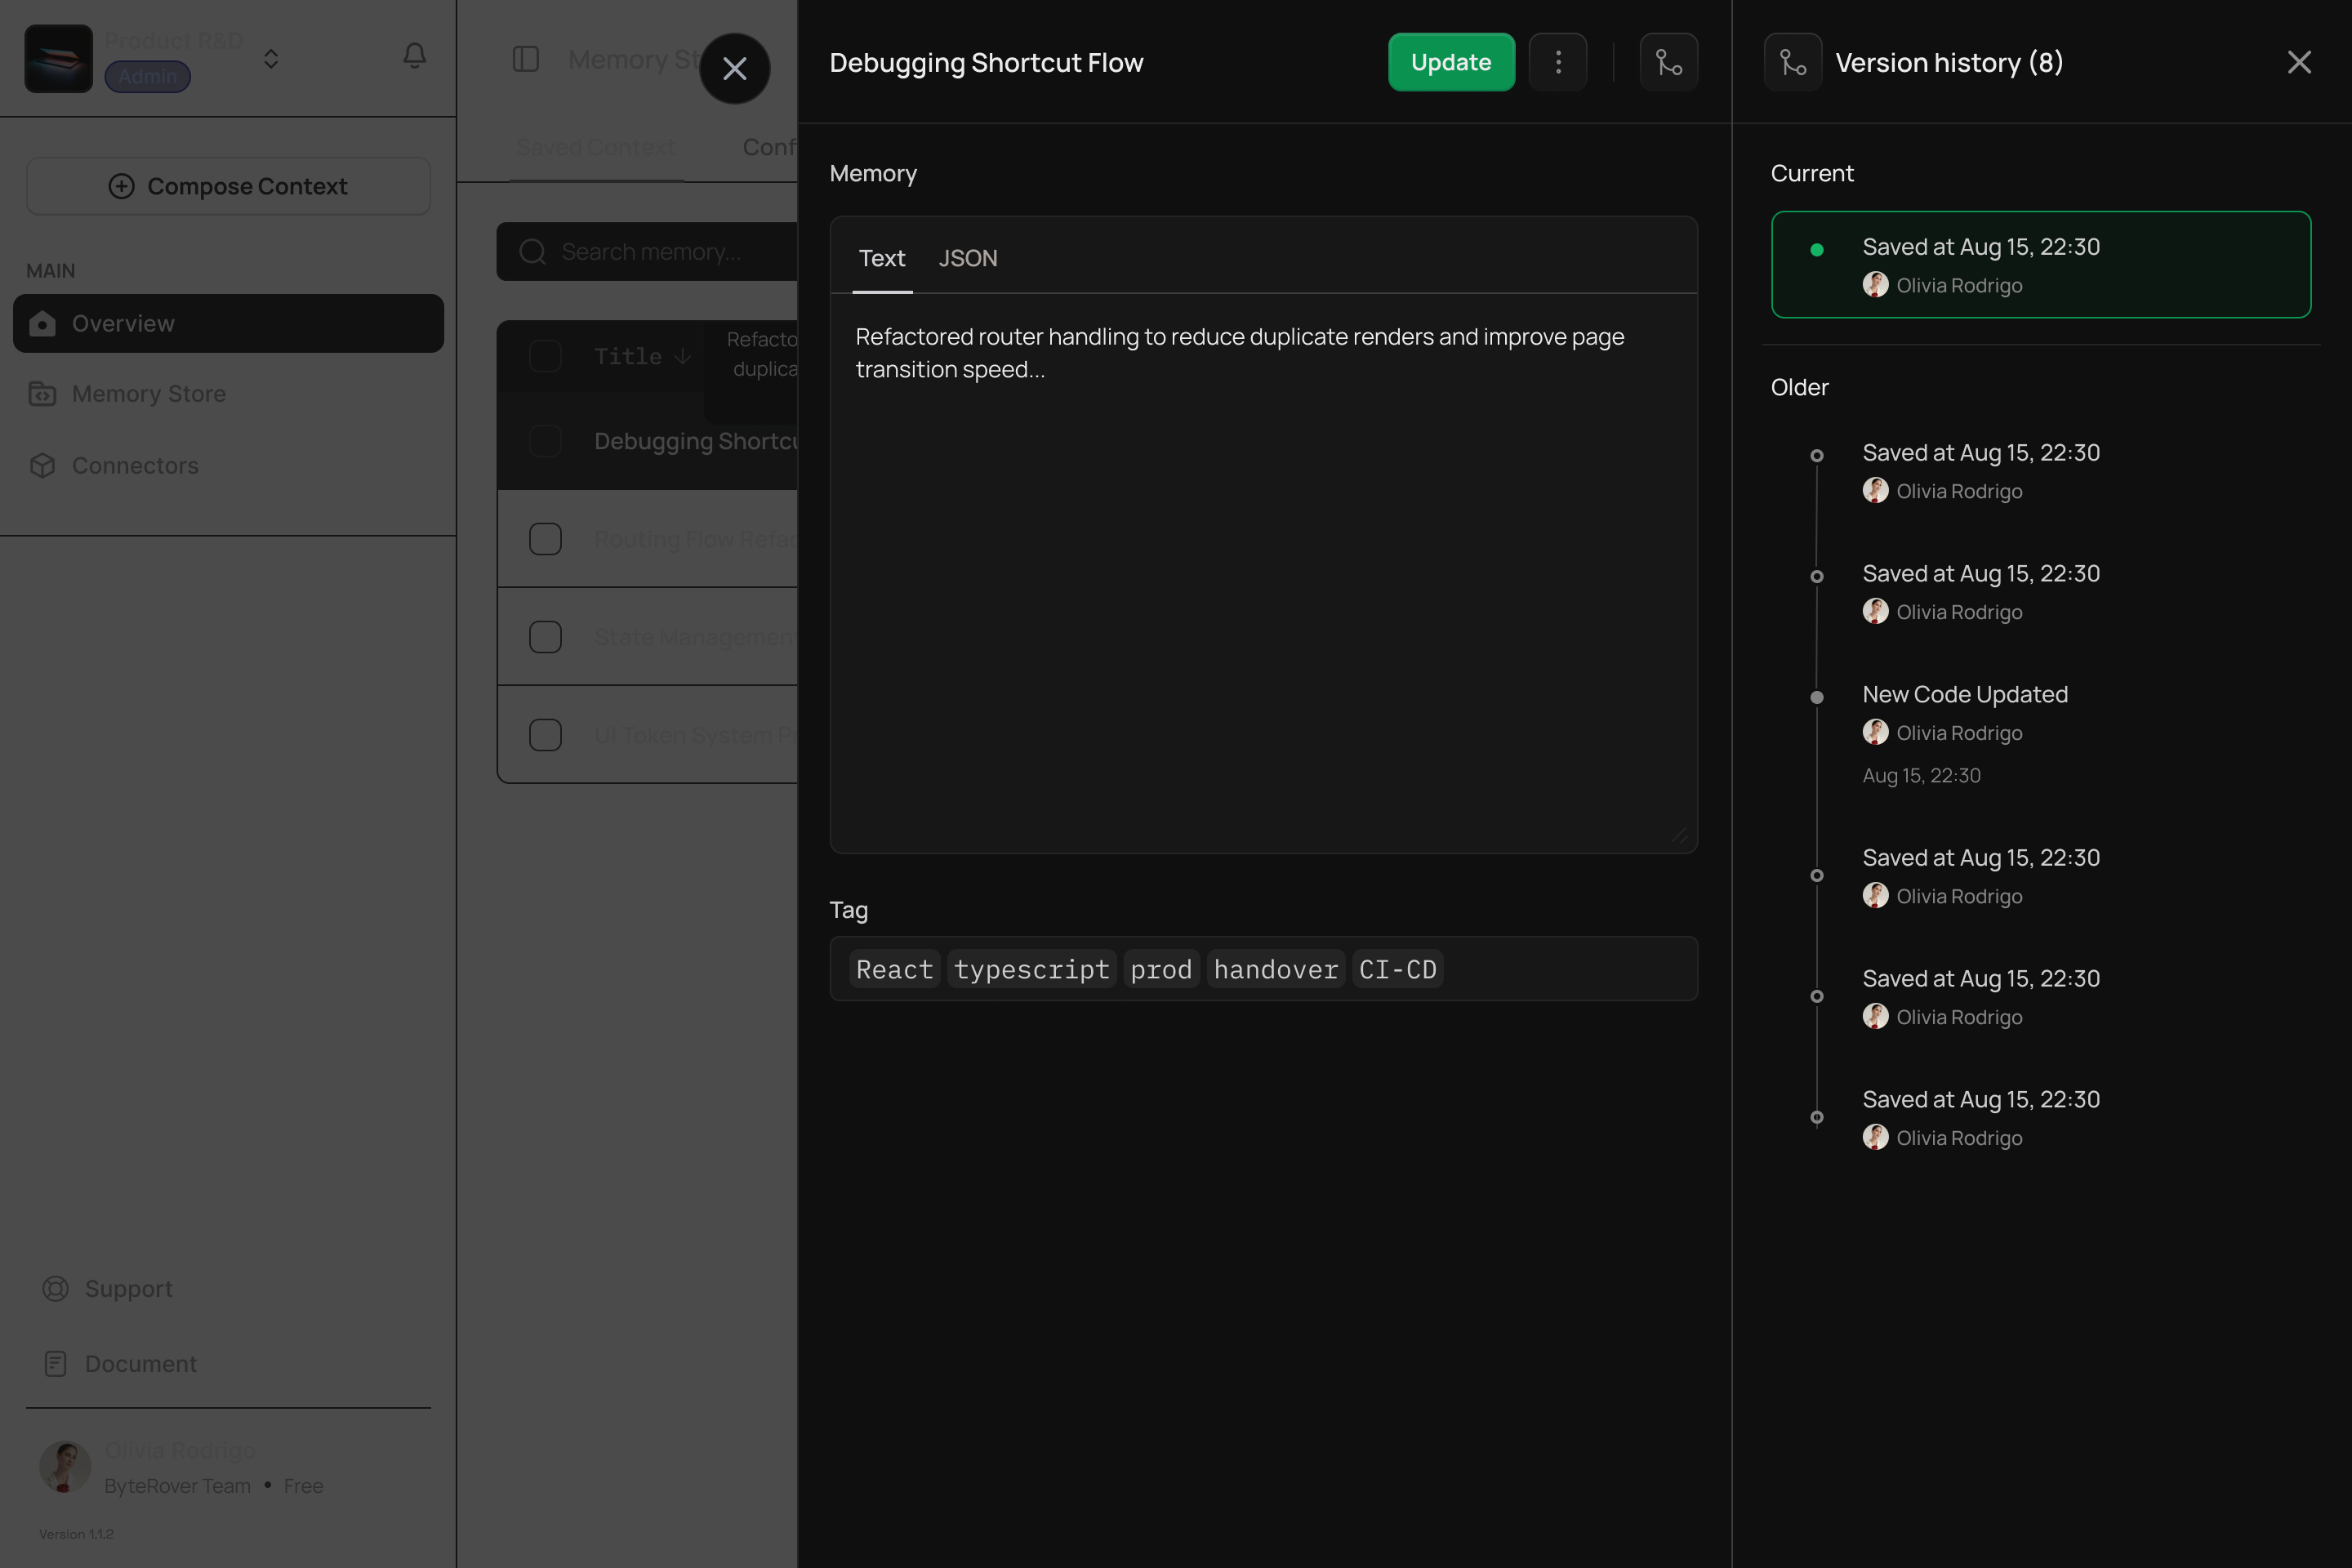Click the Compose Context button

coord(228,186)
